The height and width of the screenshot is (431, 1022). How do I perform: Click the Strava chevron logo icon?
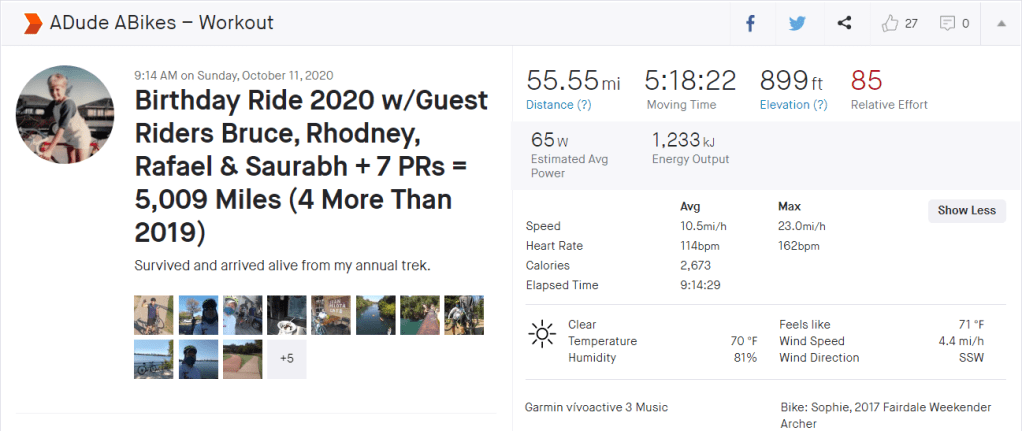[32, 22]
